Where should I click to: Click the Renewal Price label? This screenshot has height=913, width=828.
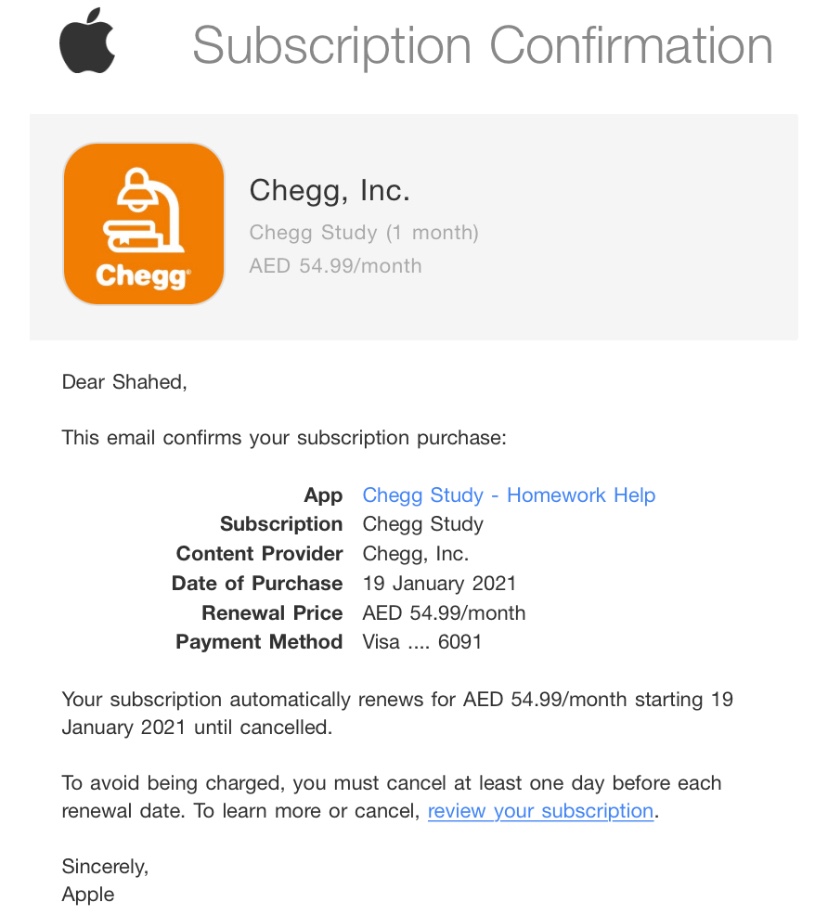click(272, 613)
